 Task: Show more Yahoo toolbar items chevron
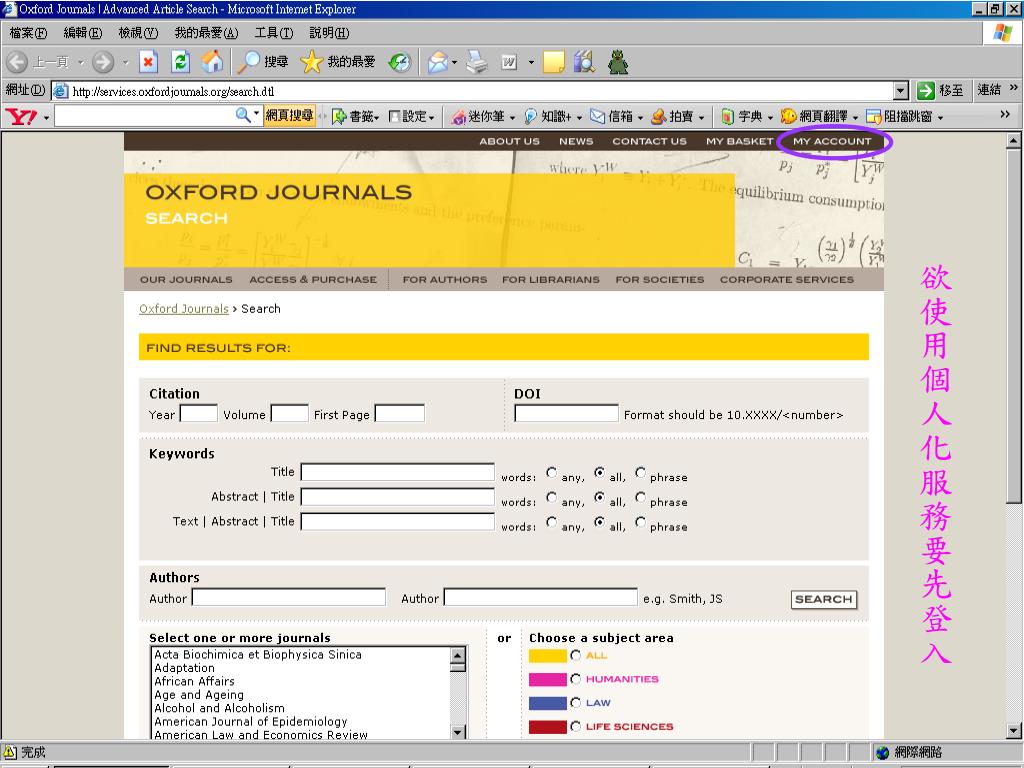point(1005,115)
